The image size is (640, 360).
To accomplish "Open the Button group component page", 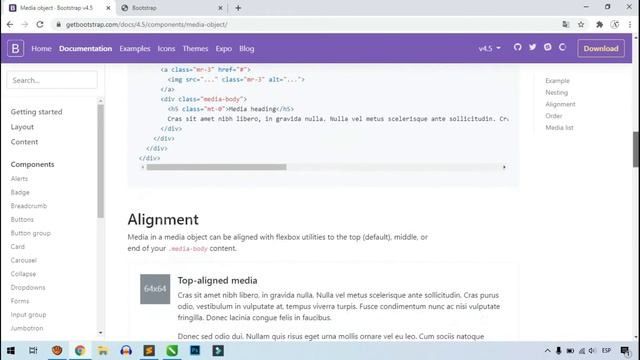I will 31,233.
